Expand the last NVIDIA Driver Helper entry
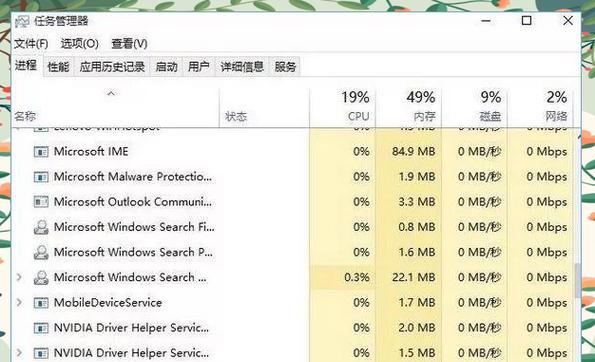Viewport: 595px width, 362px height. pos(19,353)
